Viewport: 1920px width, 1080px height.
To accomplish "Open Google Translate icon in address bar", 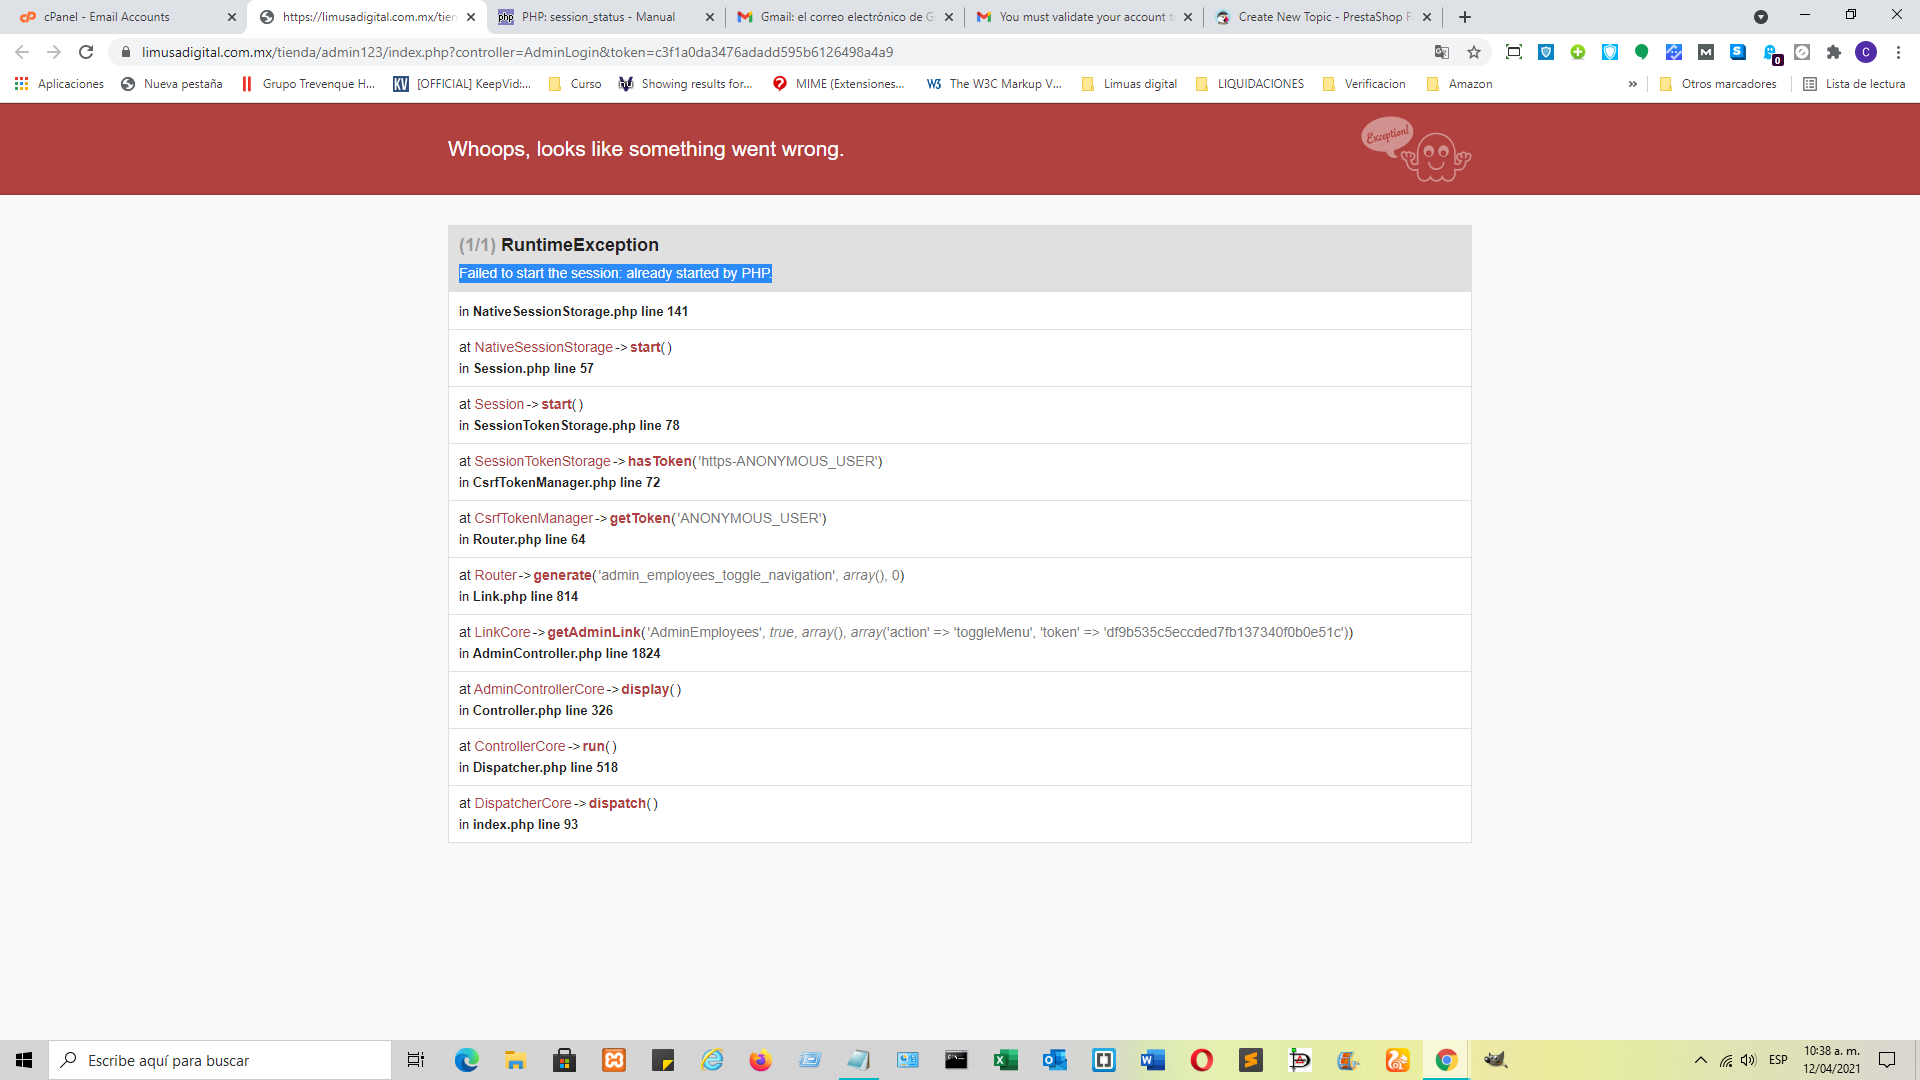I will point(1441,52).
